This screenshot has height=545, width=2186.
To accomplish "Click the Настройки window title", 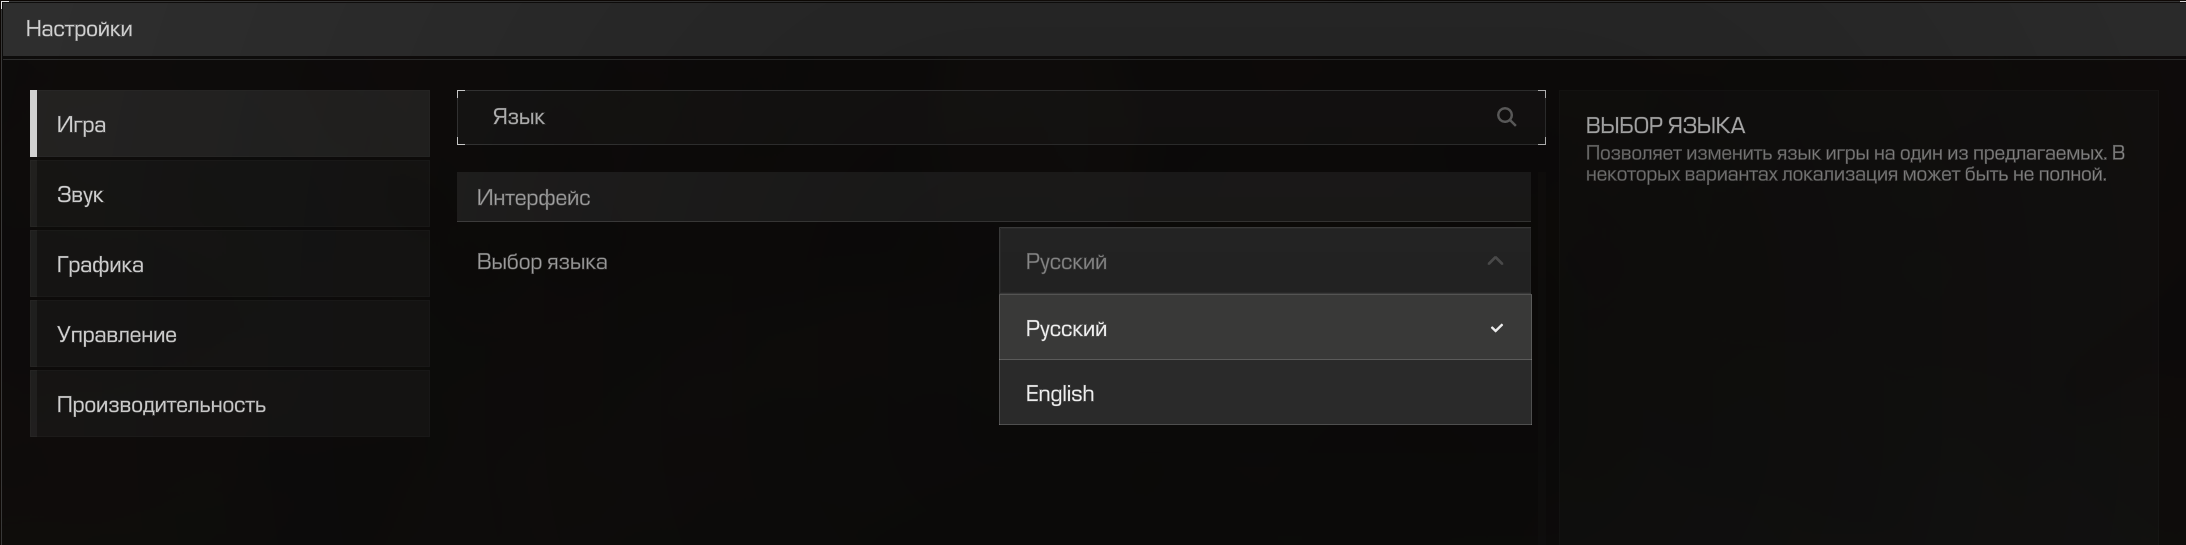I will pos(79,29).
